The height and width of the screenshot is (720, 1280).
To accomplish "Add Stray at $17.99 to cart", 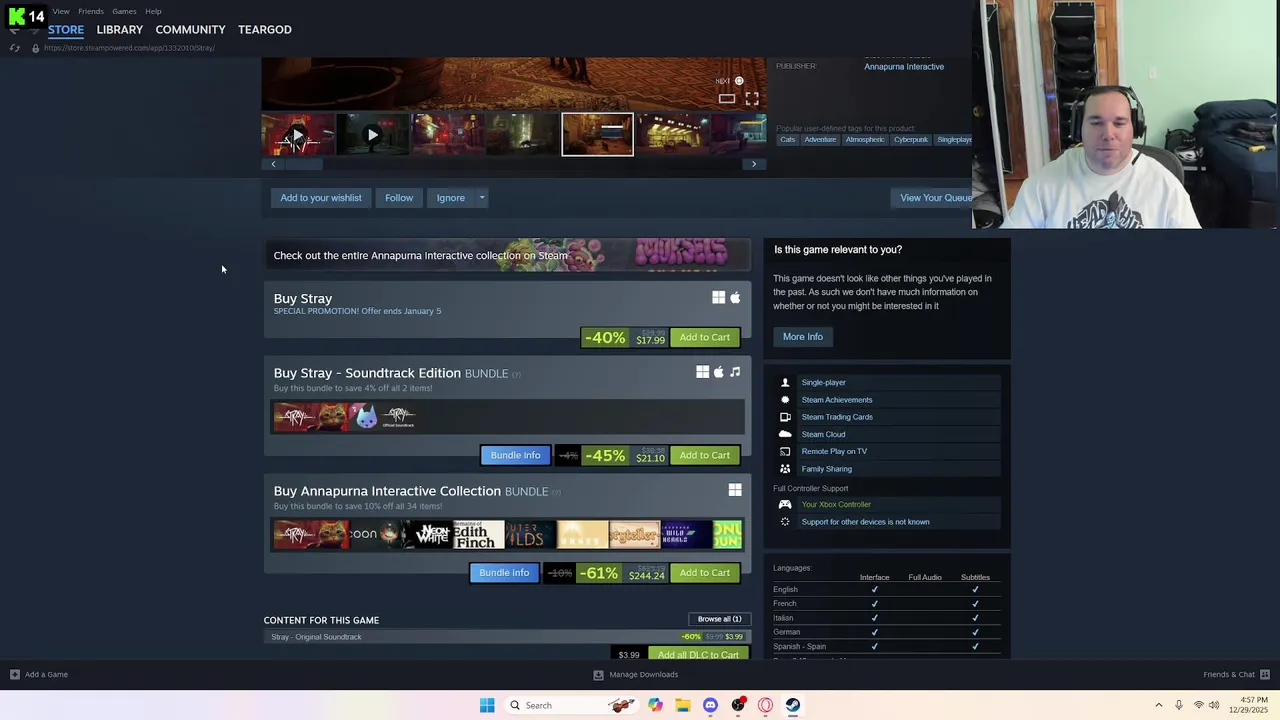I will point(705,338).
